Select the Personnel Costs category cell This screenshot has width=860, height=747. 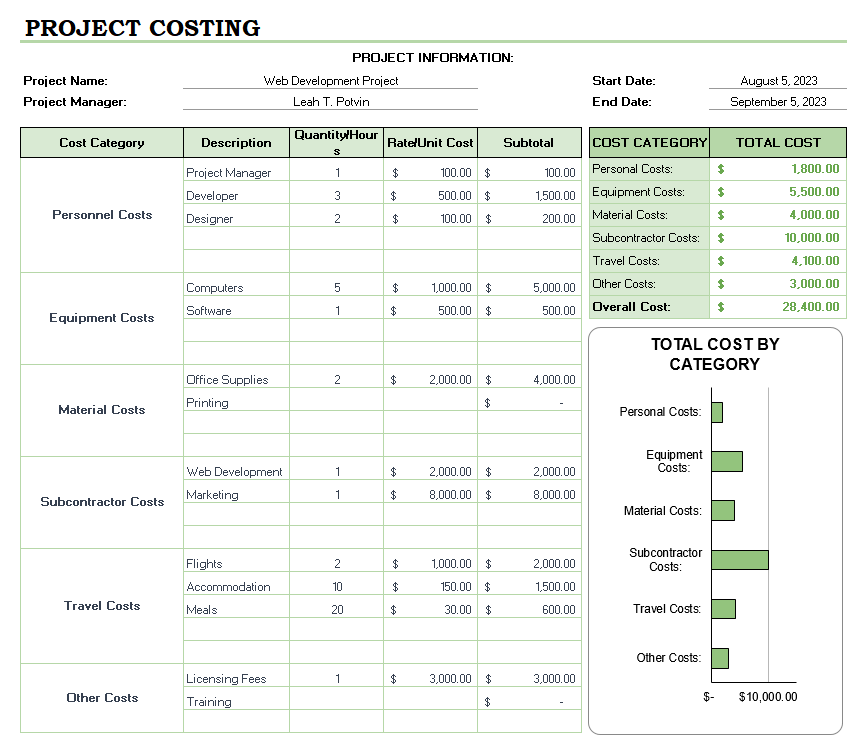(102, 215)
